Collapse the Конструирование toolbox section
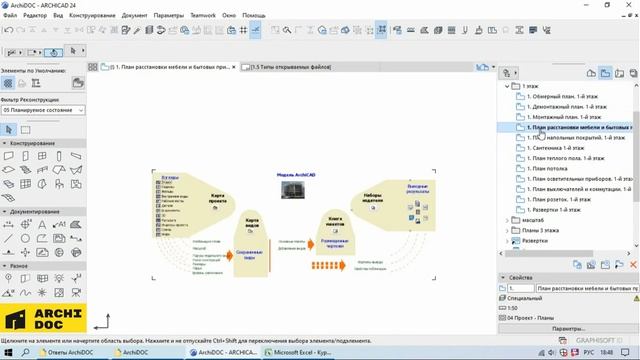 click(x=4, y=143)
